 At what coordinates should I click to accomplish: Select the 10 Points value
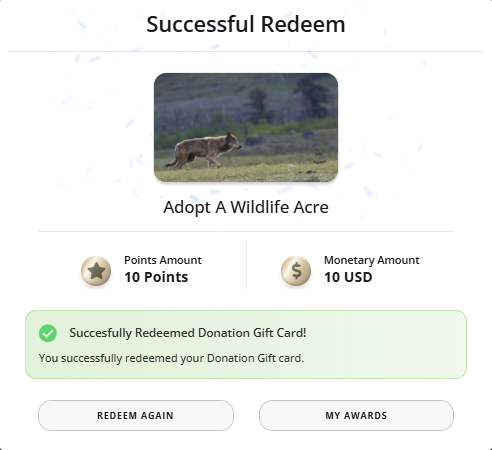(x=156, y=277)
